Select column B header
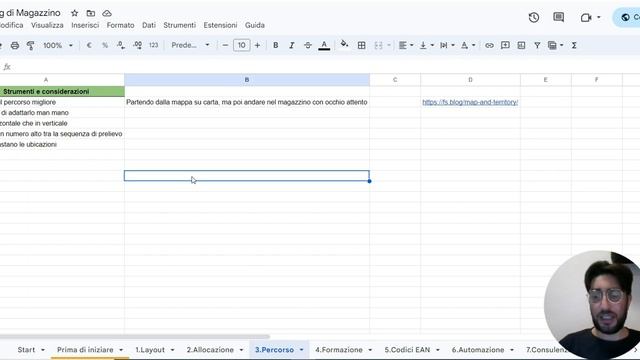Image resolution: width=640 pixels, height=360 pixels. pos(247,80)
